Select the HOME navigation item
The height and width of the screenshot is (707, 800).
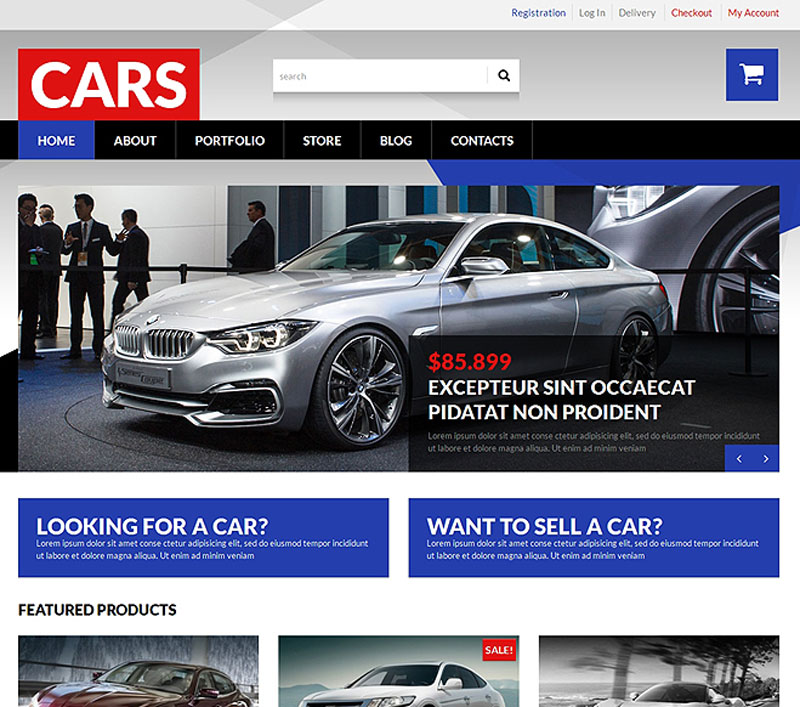pyautogui.click(x=56, y=141)
